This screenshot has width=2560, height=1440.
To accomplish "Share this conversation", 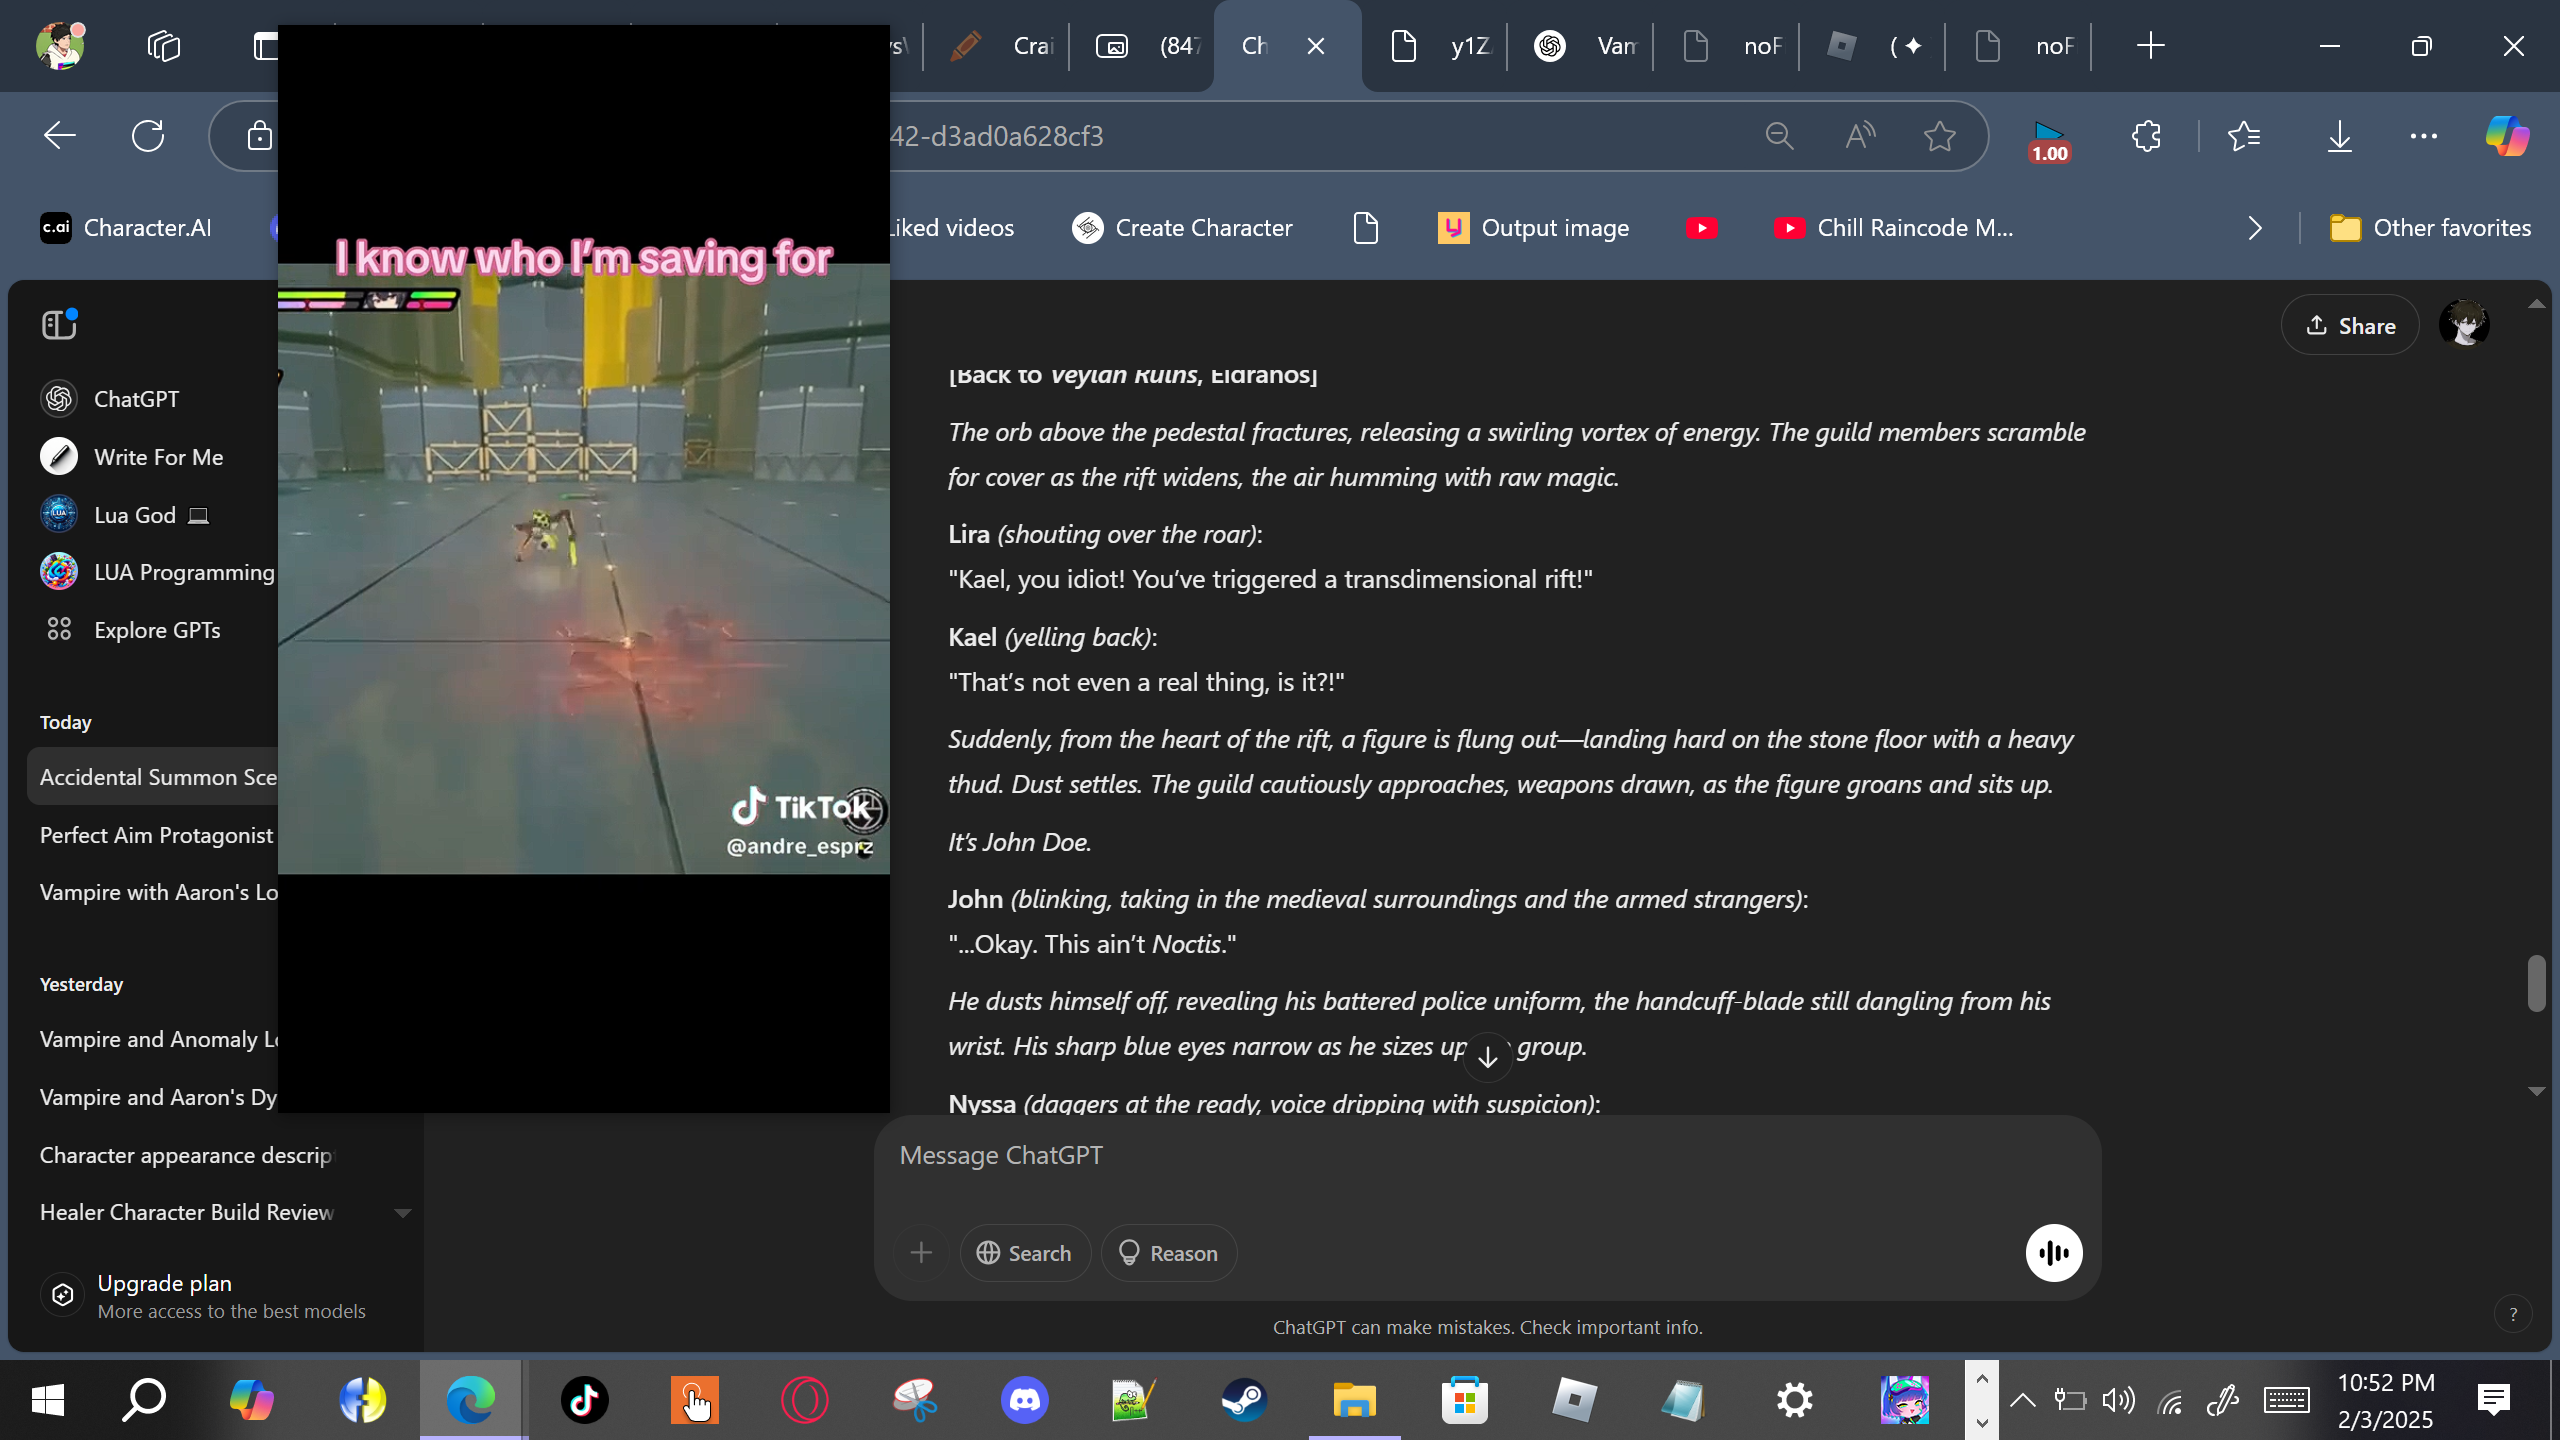I will (x=2350, y=325).
